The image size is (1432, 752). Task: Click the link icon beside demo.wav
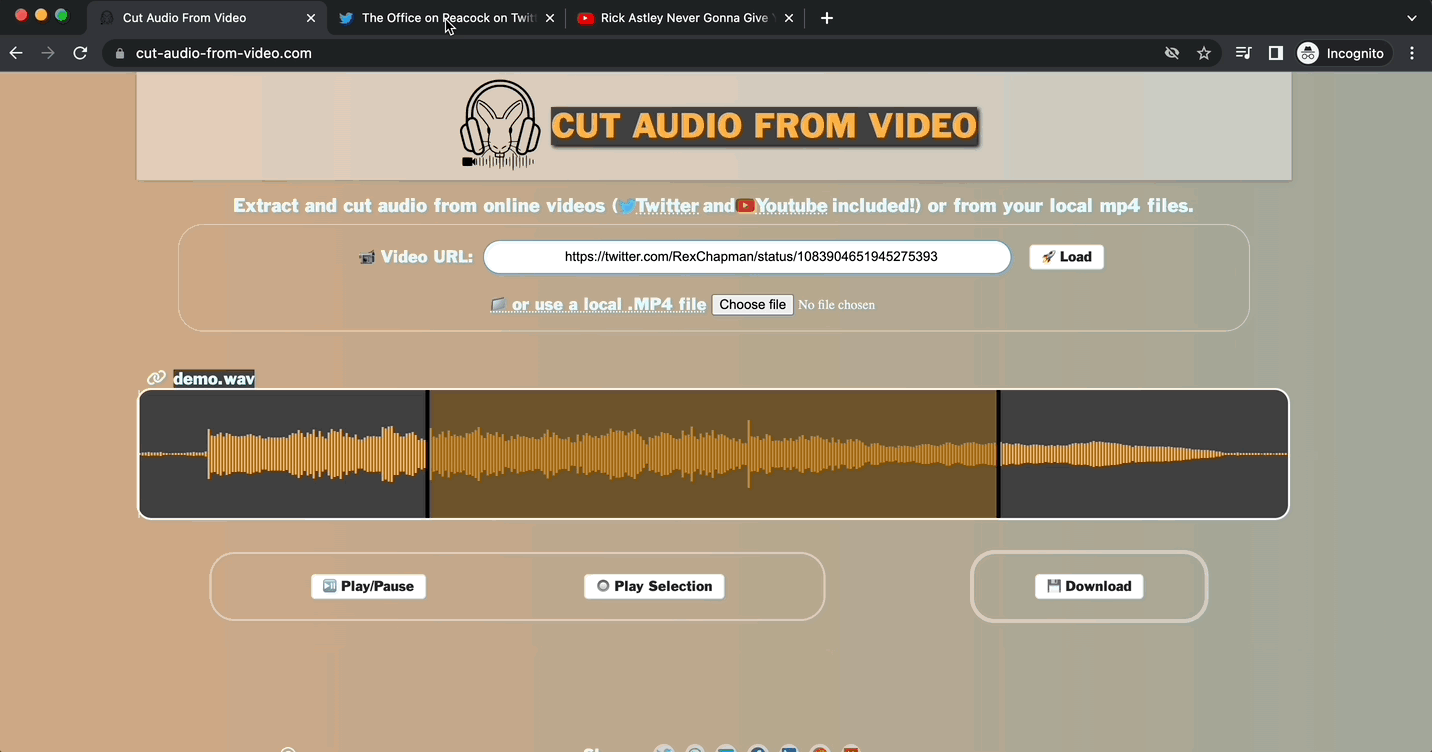(156, 378)
